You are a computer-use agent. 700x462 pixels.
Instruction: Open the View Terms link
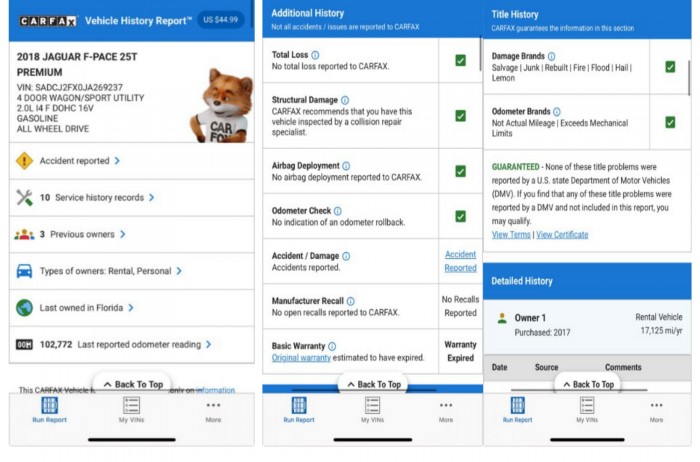[x=511, y=235]
